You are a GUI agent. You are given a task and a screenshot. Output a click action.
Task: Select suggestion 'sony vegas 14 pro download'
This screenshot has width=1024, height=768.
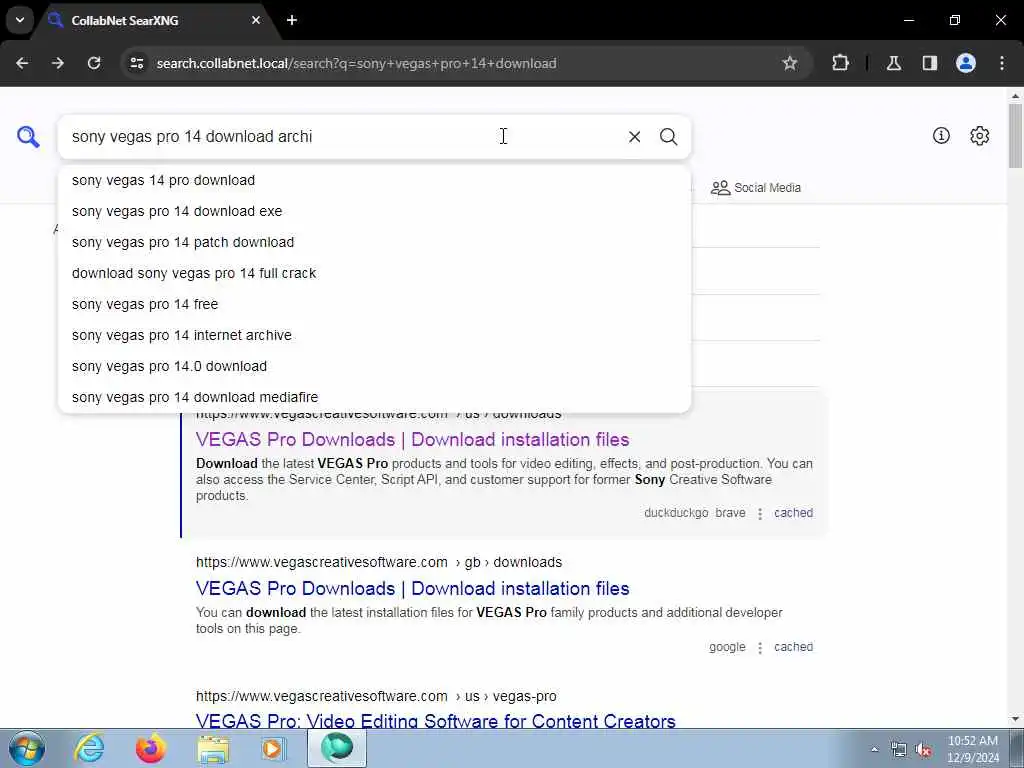click(x=374, y=180)
